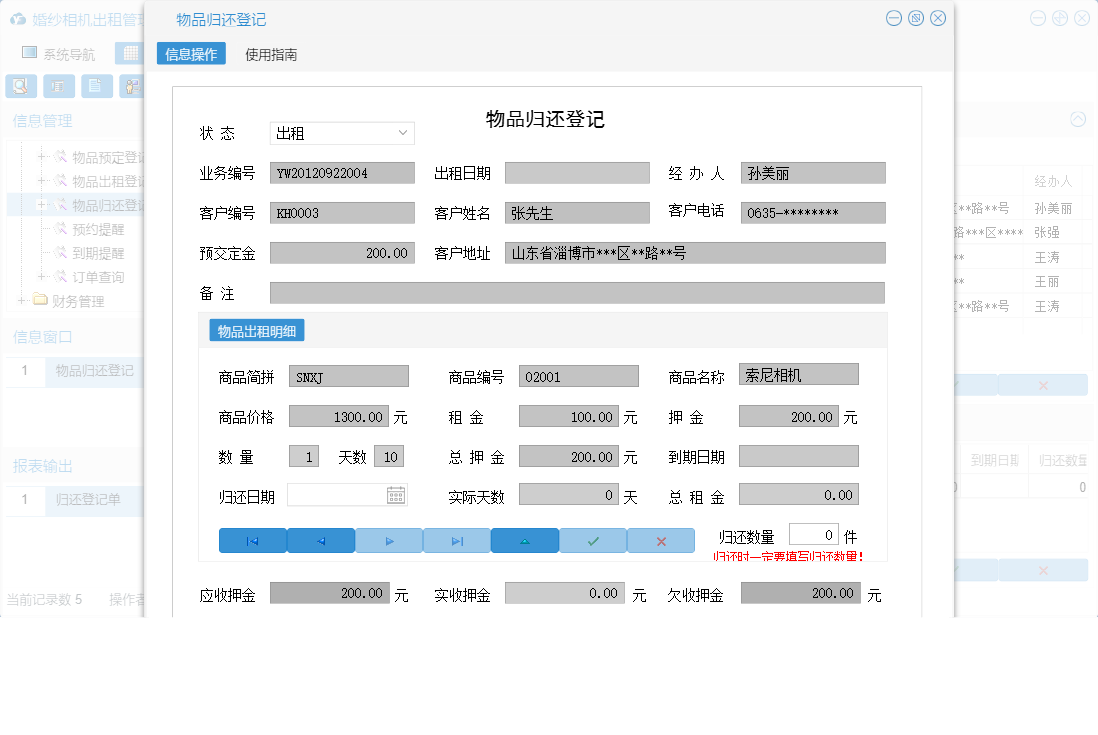
Task: Click the next record arrow button
Action: point(388,540)
